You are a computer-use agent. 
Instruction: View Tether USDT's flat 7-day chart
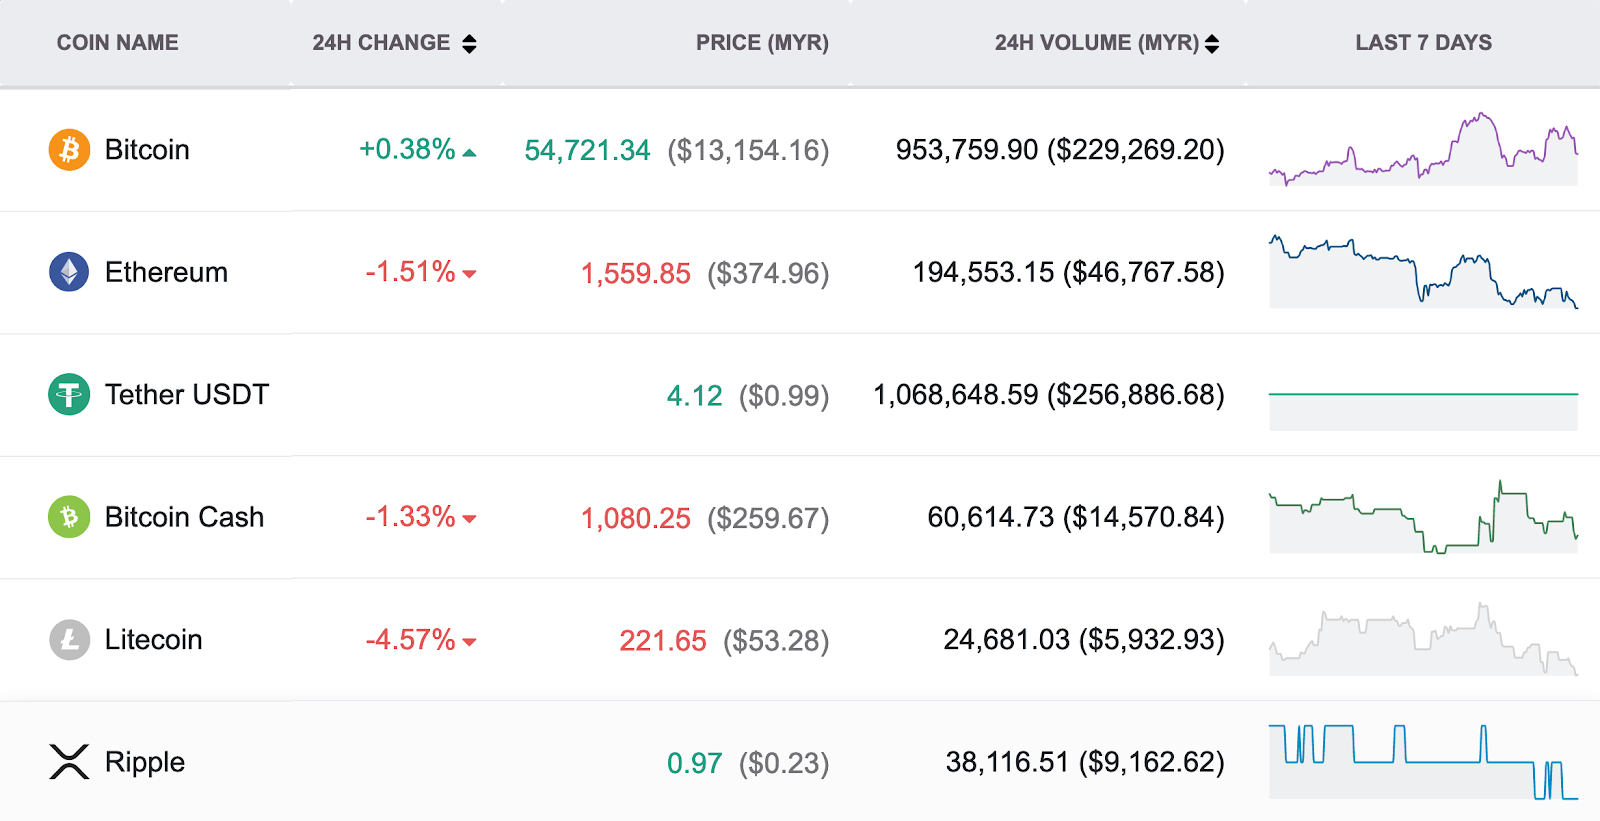1423,411
